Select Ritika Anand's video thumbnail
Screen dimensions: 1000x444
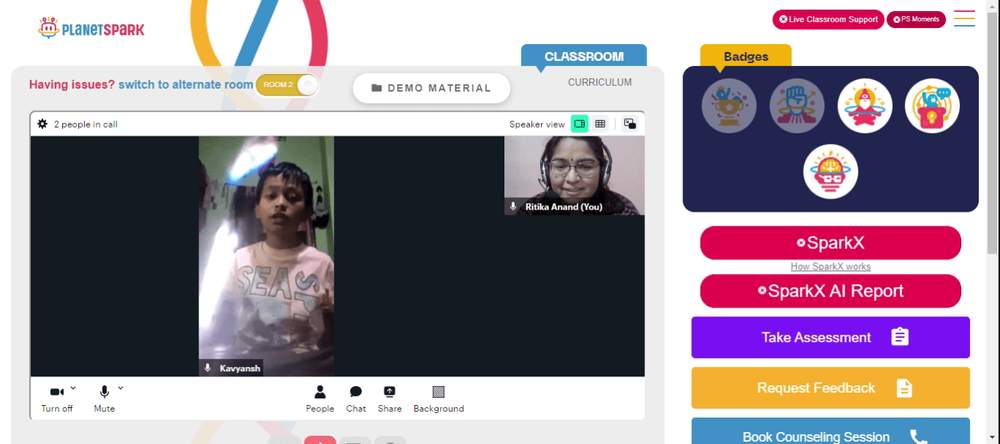coord(574,175)
